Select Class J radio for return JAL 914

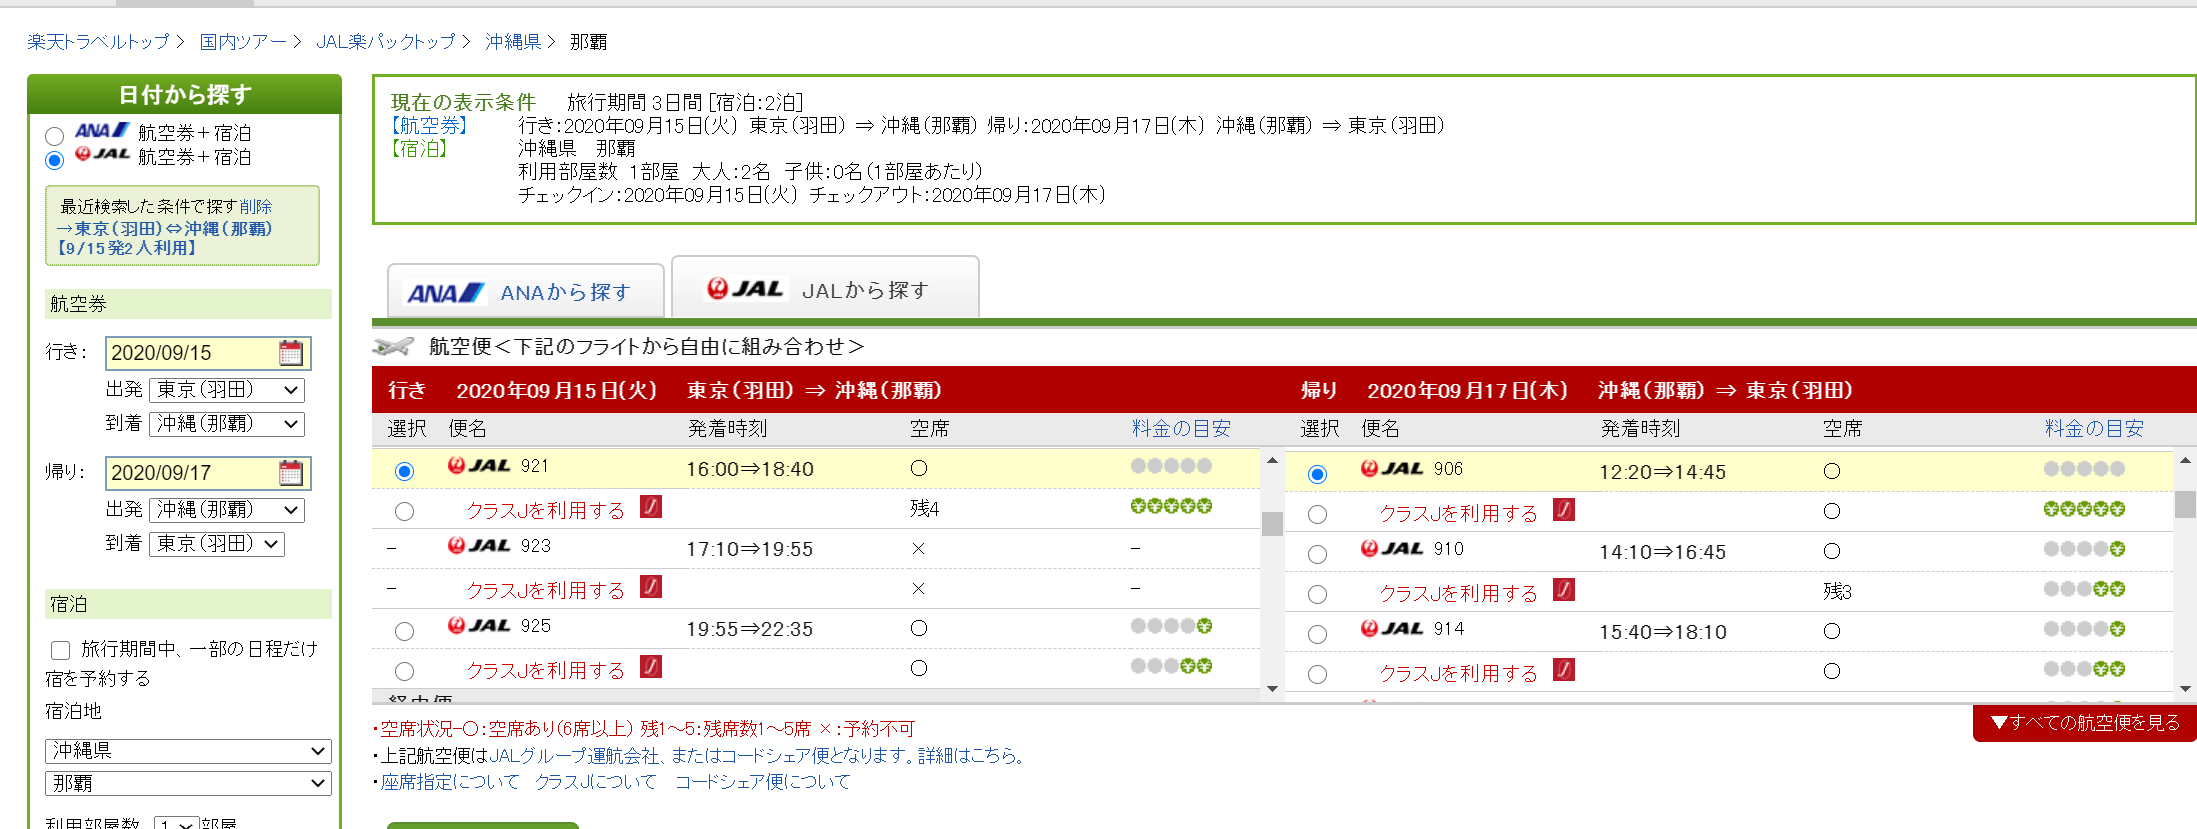[1317, 674]
